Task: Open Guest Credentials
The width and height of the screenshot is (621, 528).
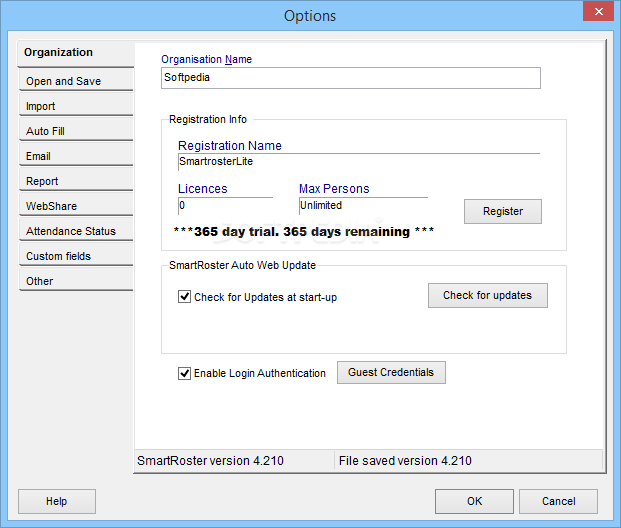Action: click(391, 372)
